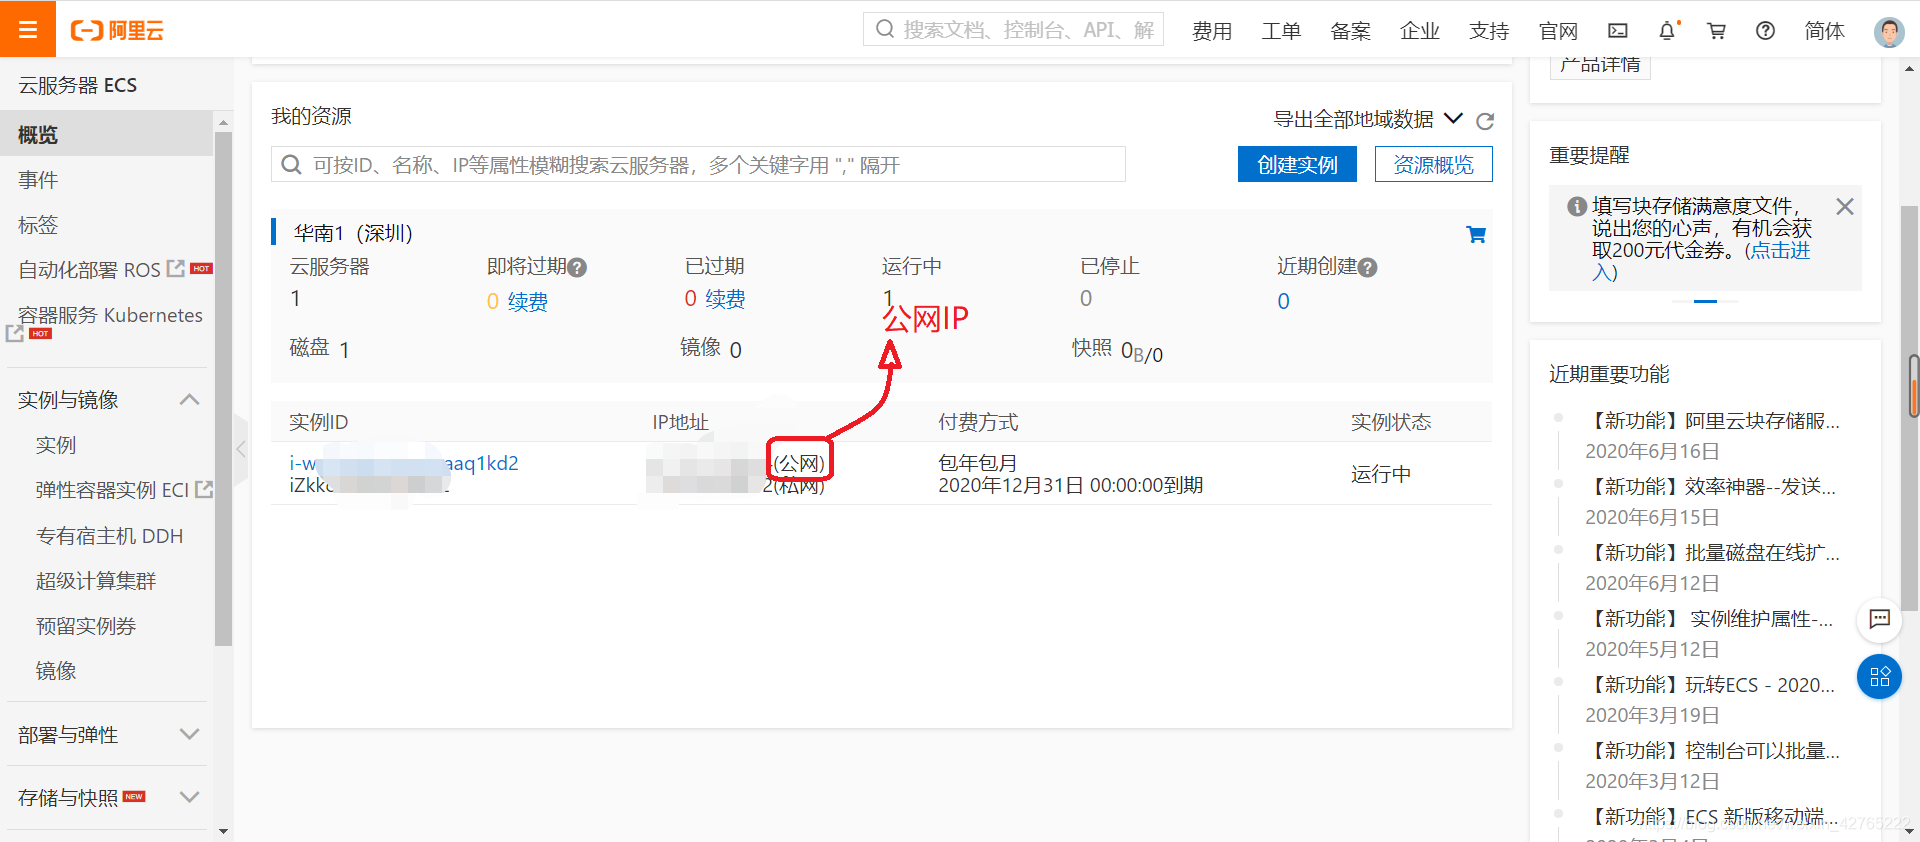
Task: Switch language via 简体
Action: [1825, 31]
